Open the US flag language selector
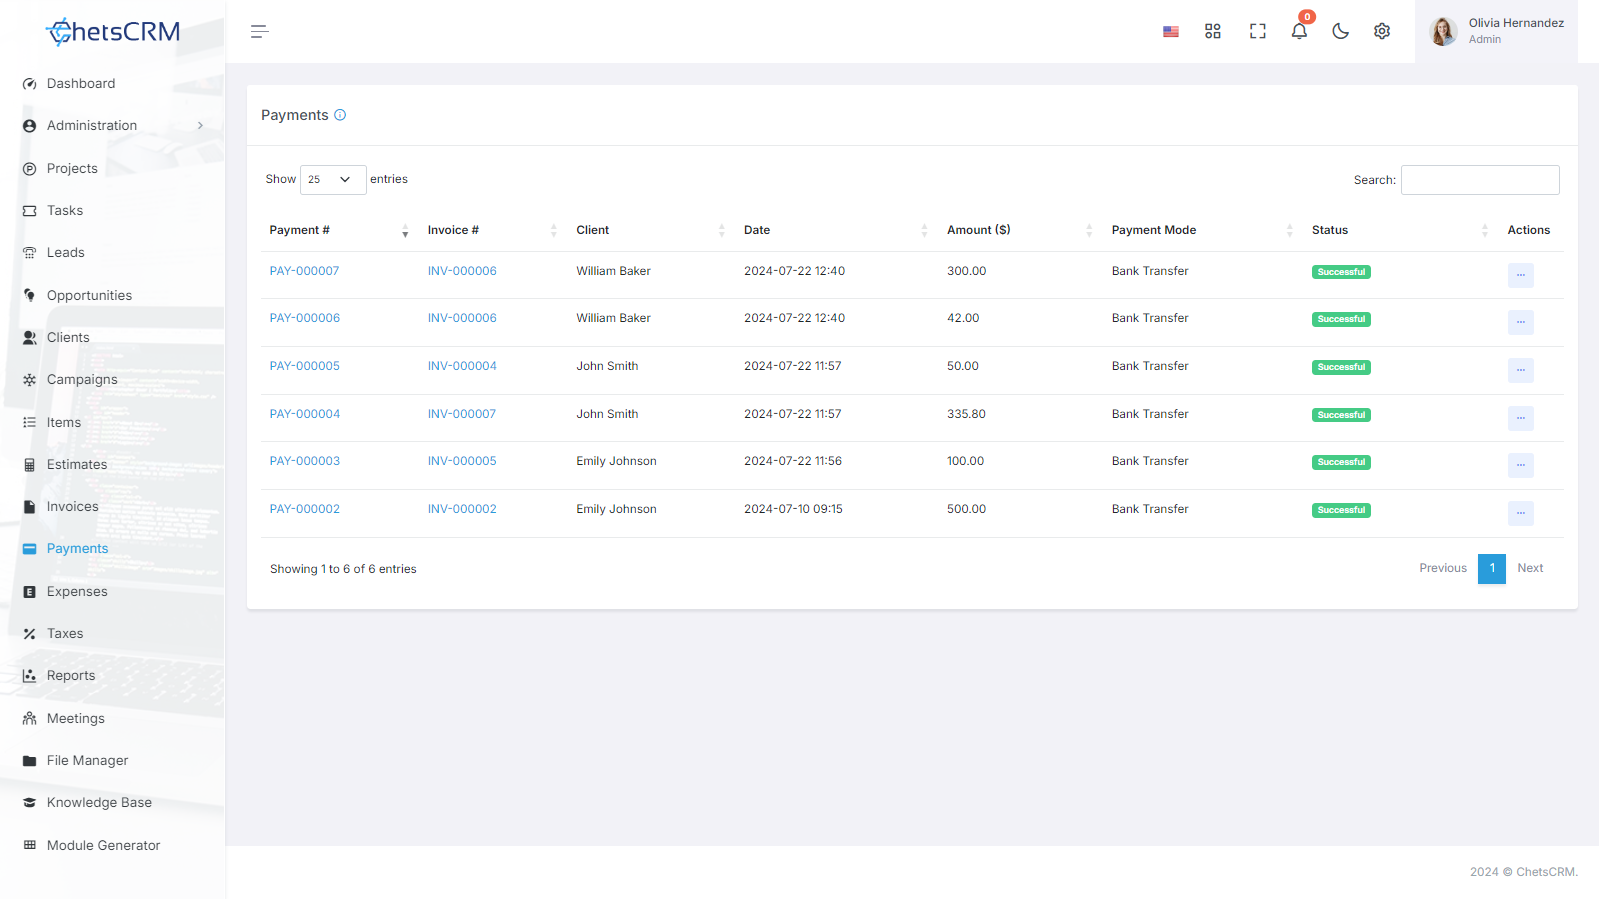The width and height of the screenshot is (1599, 899). pos(1171,32)
